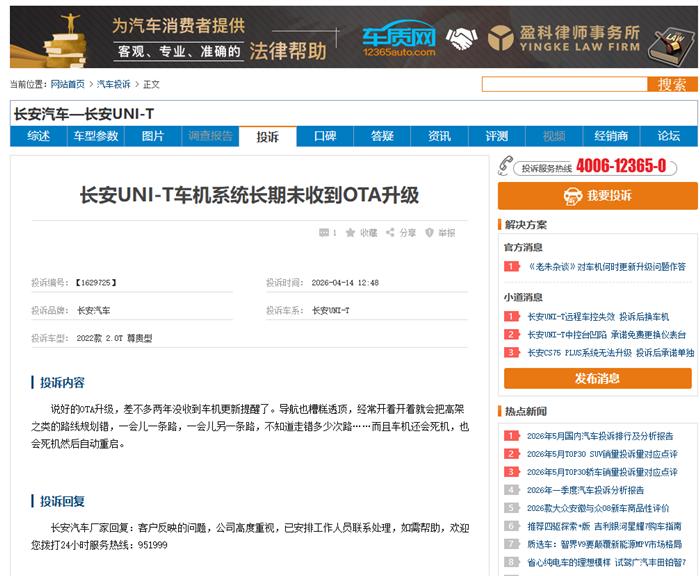Go to 汽车投诉 breadcrumb link
This screenshot has width=700, height=576.
pyautogui.click(x=113, y=84)
